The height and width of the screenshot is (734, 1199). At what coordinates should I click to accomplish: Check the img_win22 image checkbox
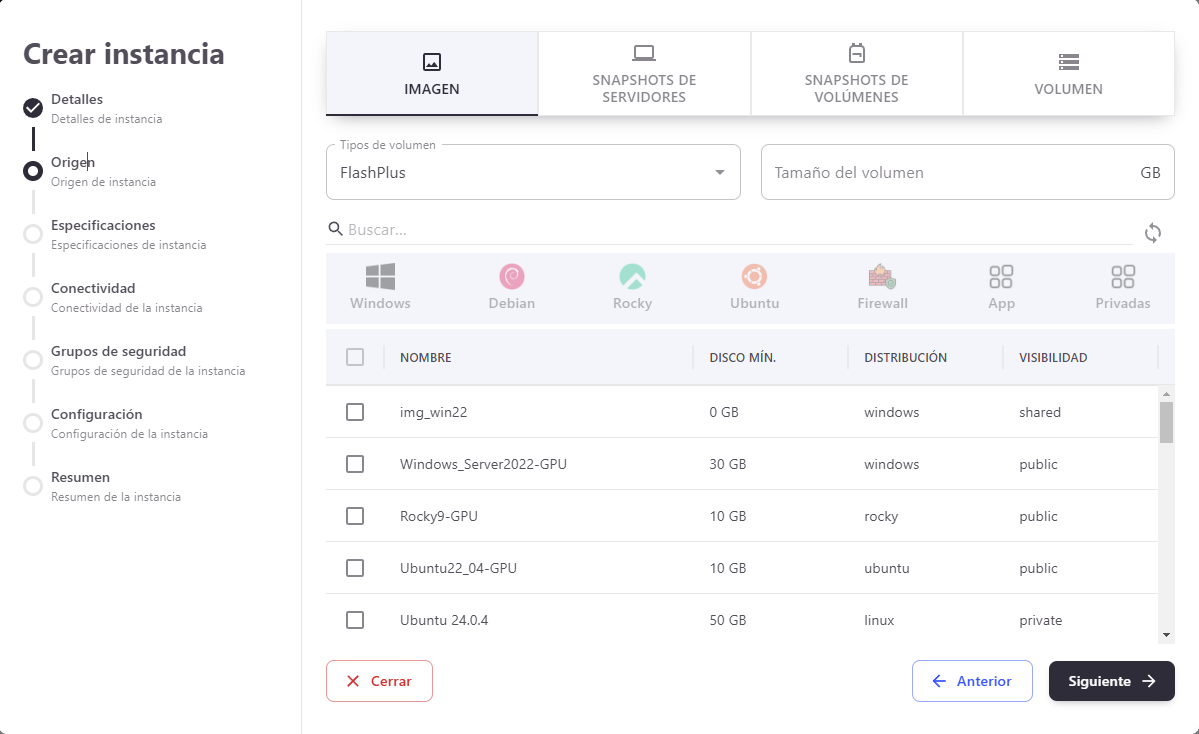(x=355, y=412)
